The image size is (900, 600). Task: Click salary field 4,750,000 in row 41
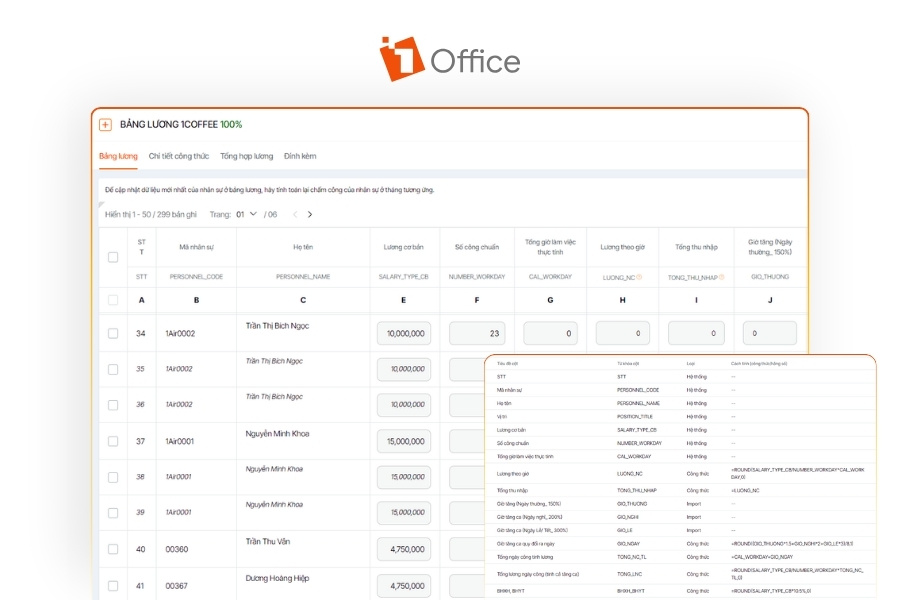pos(404,586)
